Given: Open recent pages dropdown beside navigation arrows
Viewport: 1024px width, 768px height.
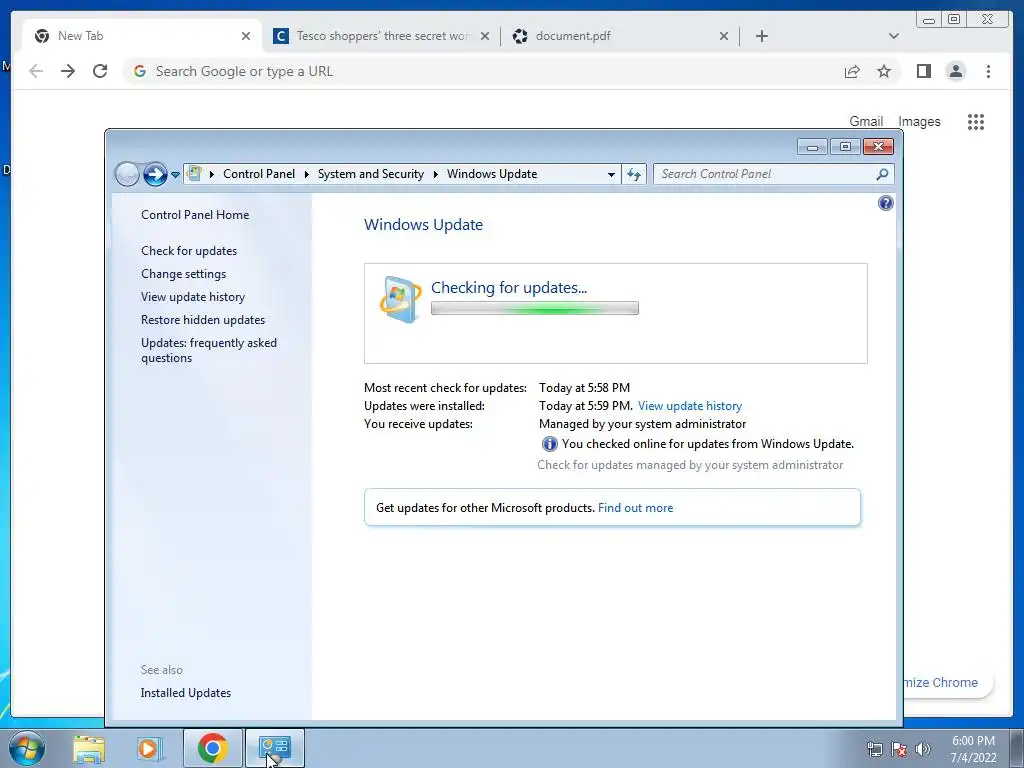Looking at the screenshot, I should tap(175, 175).
